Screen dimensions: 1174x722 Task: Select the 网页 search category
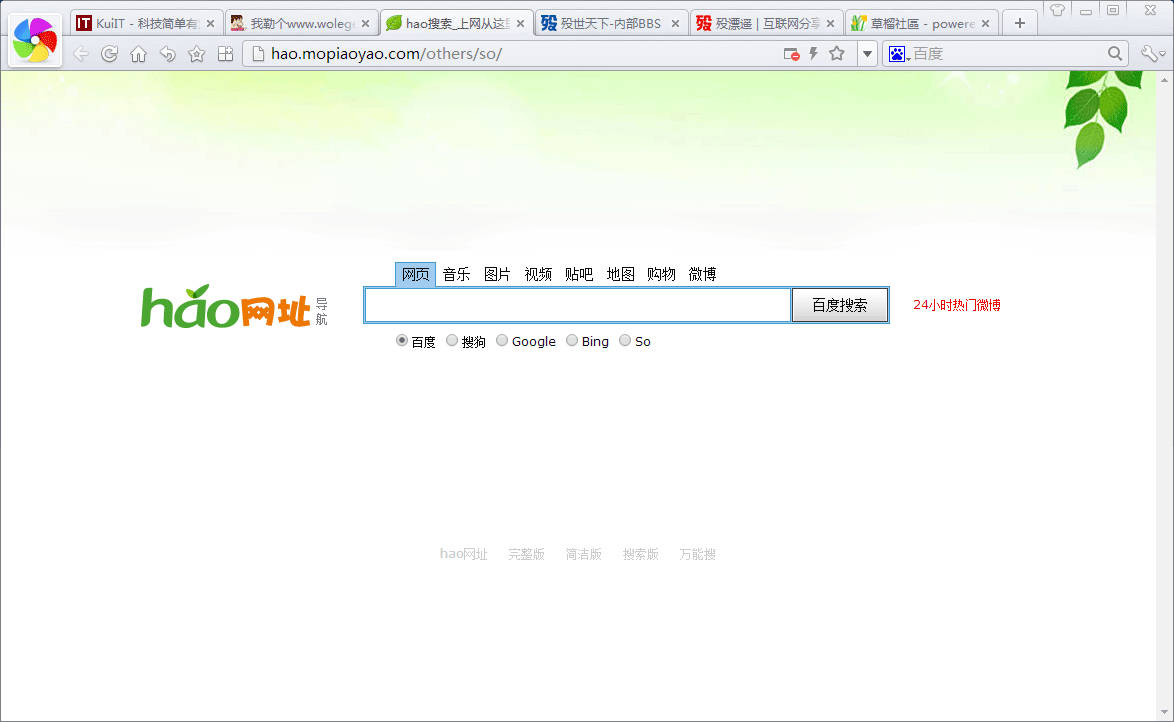tap(416, 274)
